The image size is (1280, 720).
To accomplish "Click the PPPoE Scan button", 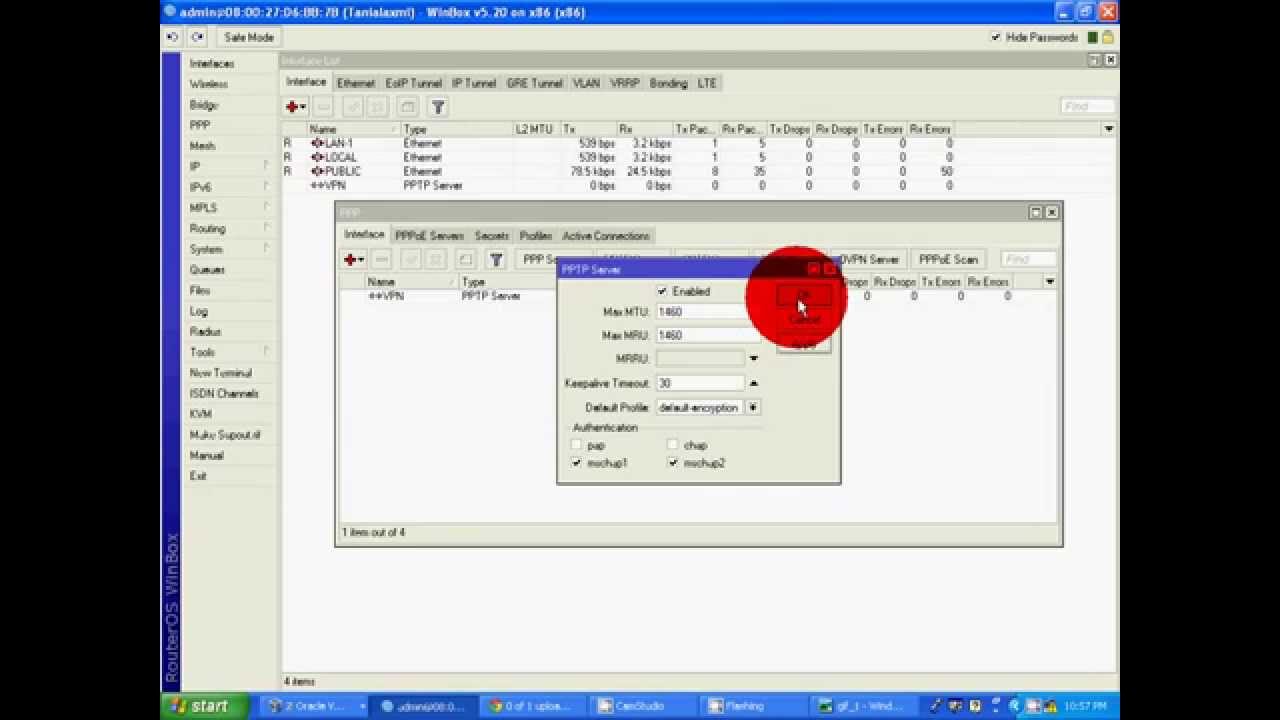I will coord(948,259).
